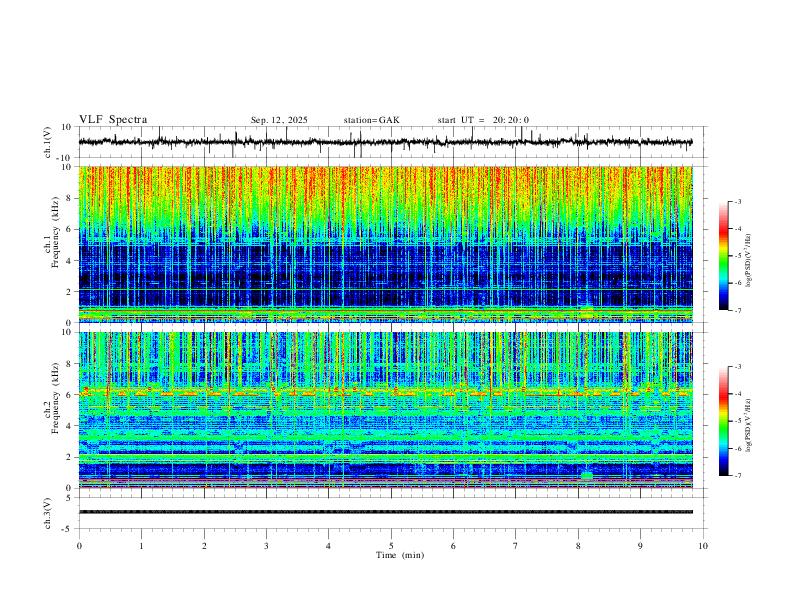This screenshot has width=792, height=612.
Task: Click the "ch.1(V)" waveform axis label
Action: (48, 142)
